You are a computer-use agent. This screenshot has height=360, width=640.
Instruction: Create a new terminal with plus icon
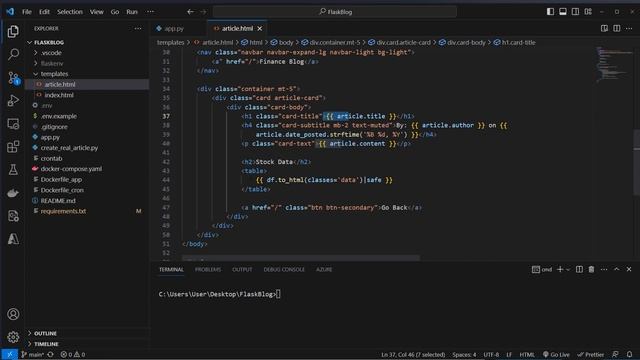point(560,269)
